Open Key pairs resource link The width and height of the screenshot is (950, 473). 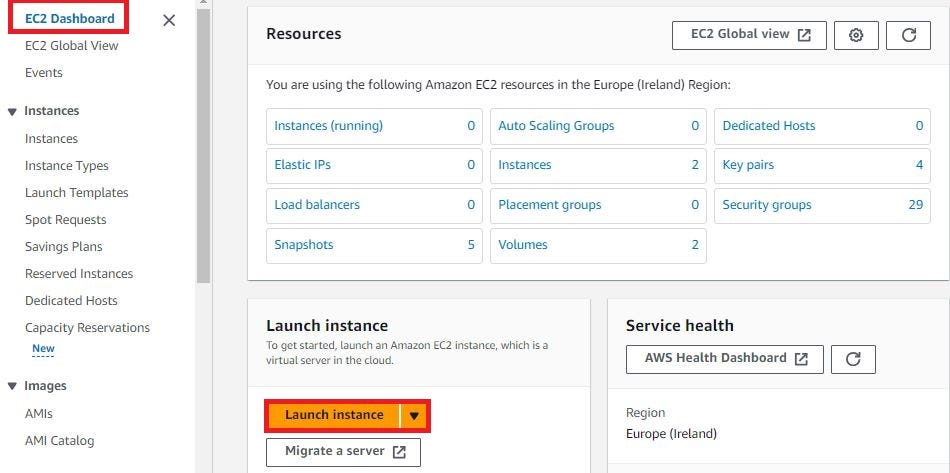pyautogui.click(x=748, y=165)
